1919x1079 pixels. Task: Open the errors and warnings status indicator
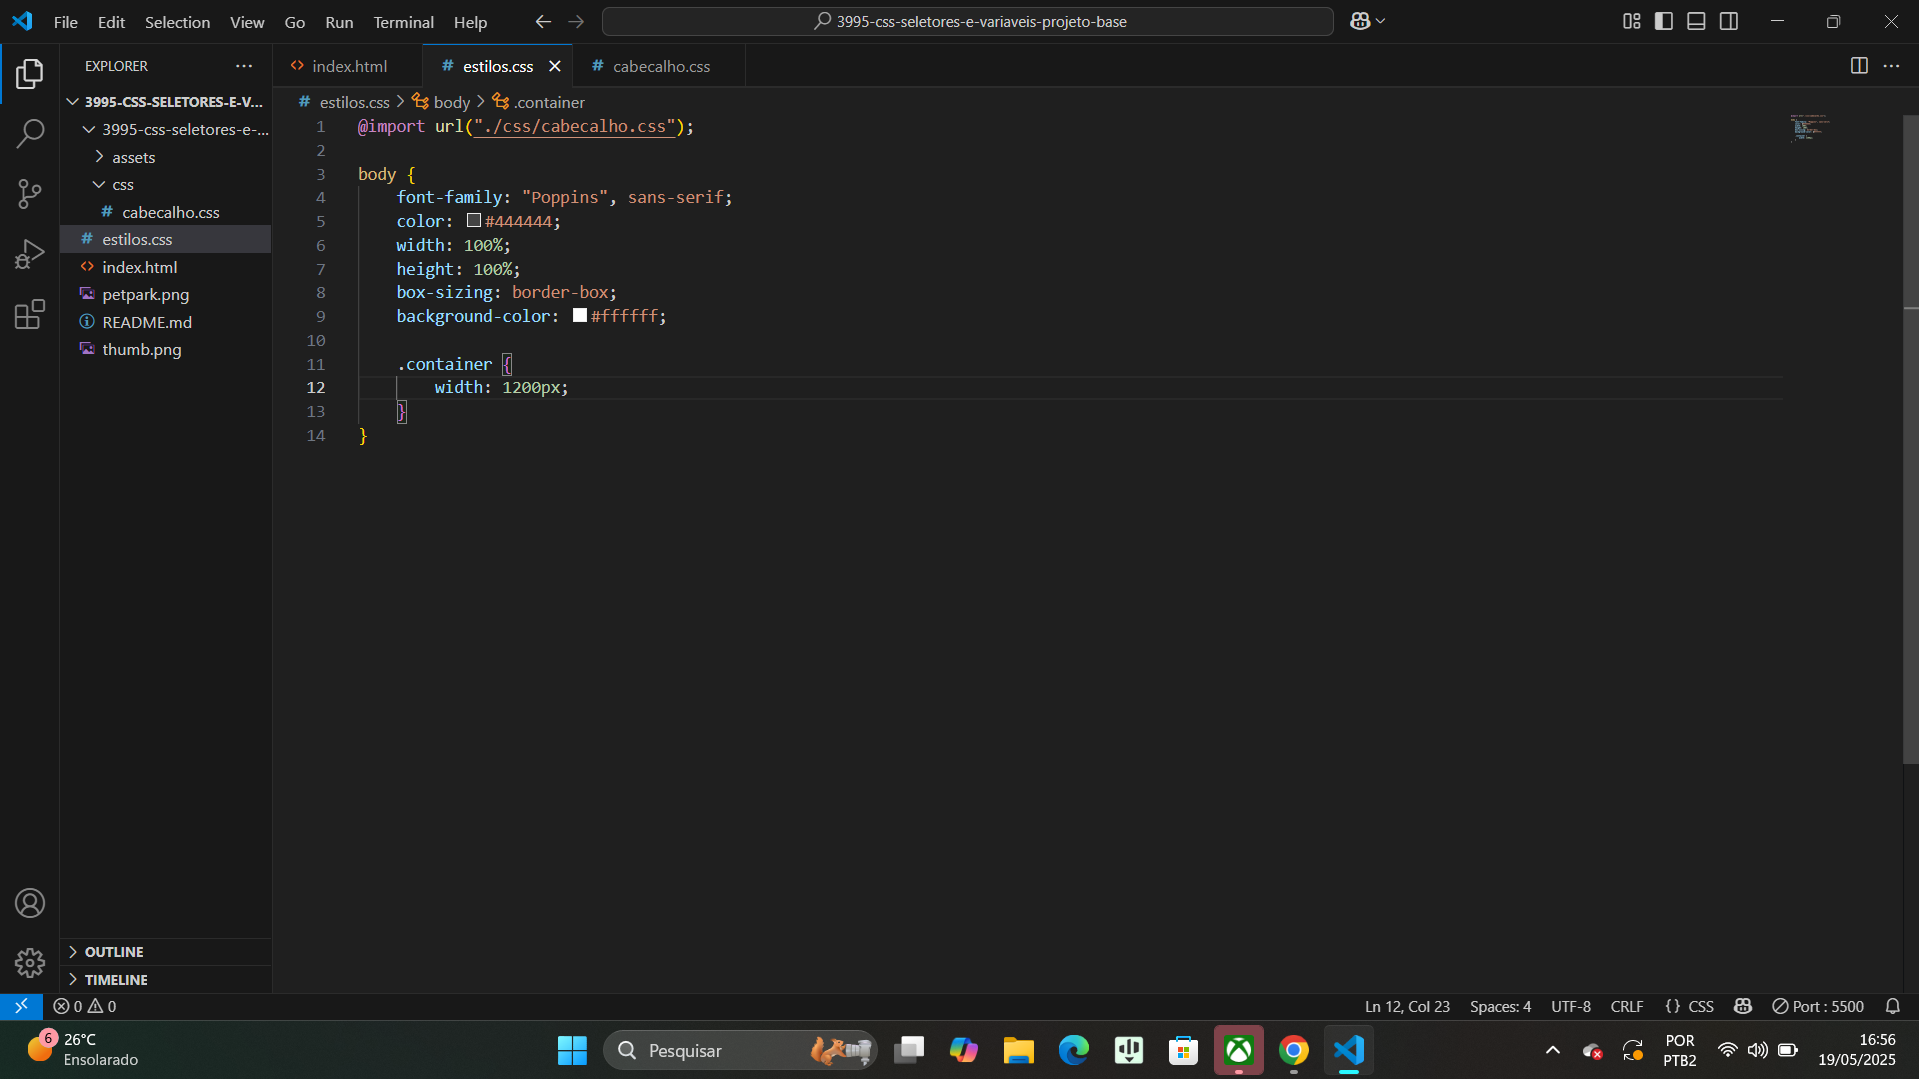click(x=85, y=1006)
